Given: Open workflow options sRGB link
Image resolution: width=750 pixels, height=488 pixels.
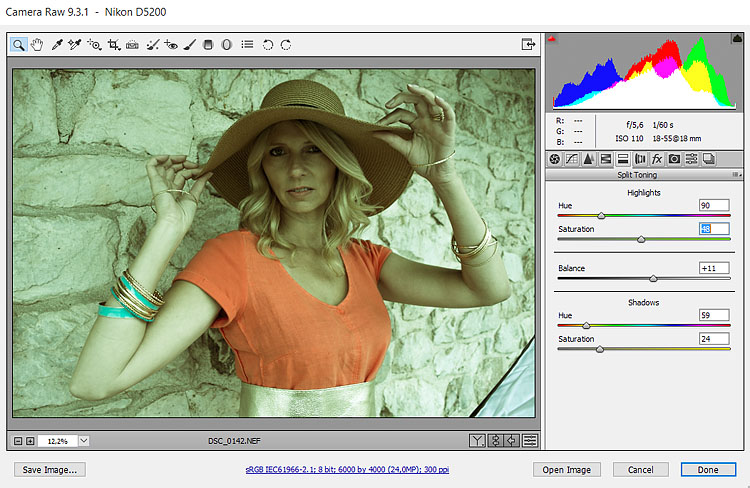Looking at the screenshot, I should [345, 469].
